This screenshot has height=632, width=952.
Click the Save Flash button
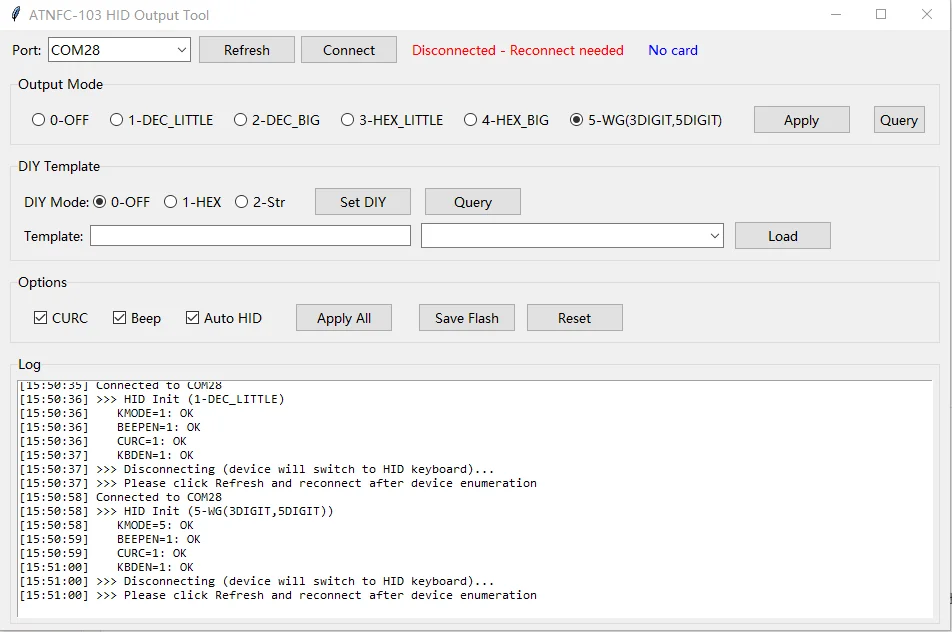click(x=466, y=318)
